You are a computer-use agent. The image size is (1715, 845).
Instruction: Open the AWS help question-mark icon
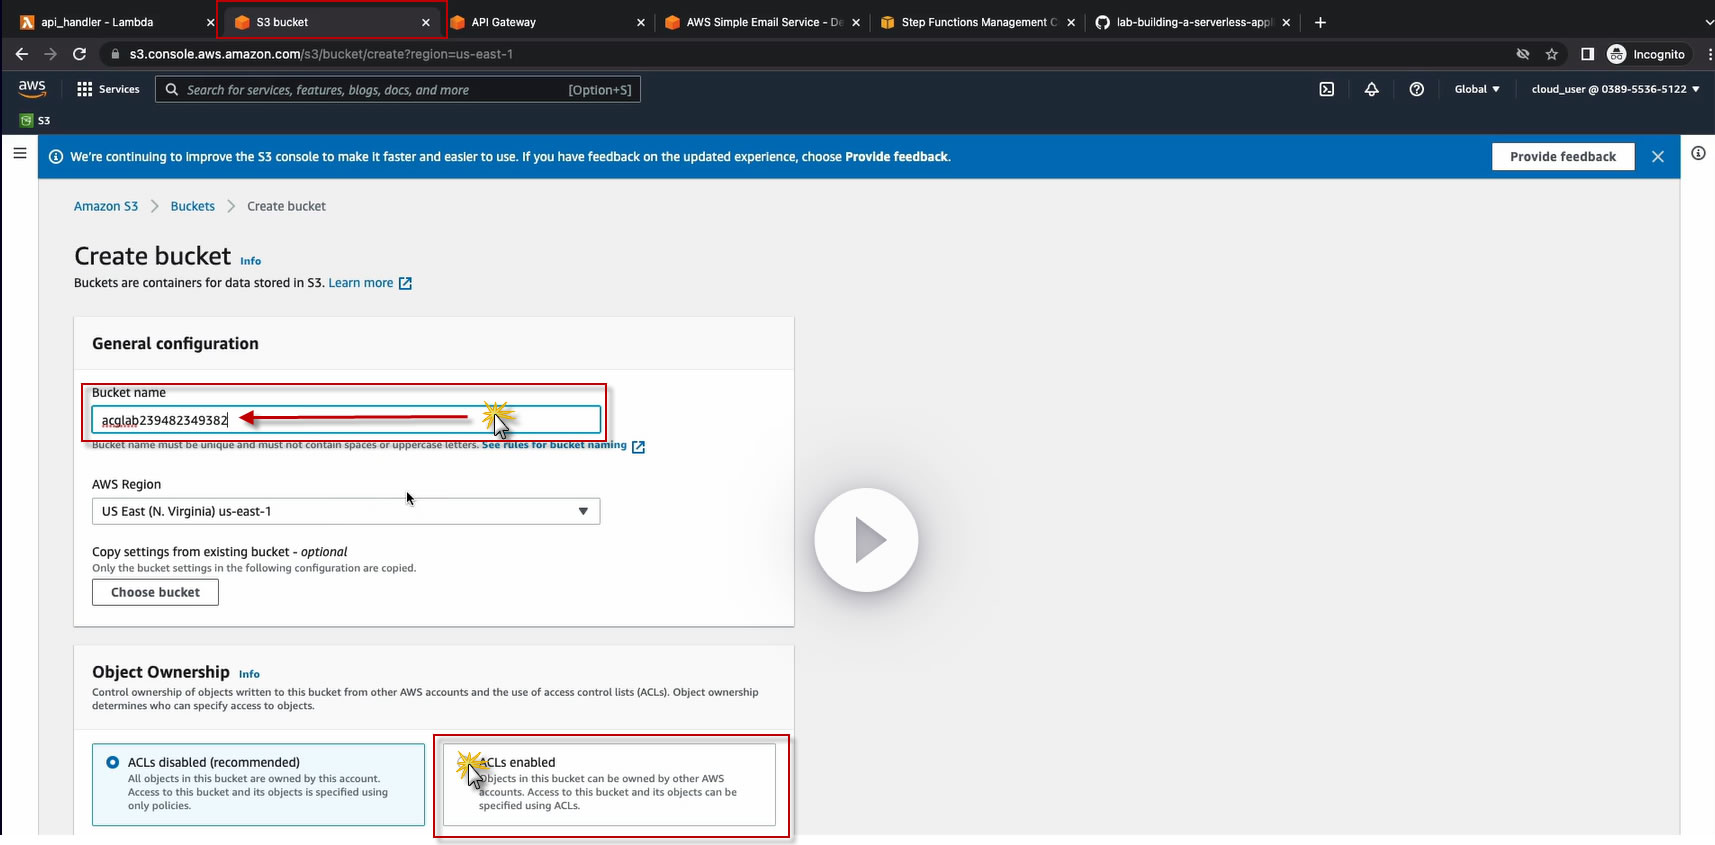[x=1417, y=89]
